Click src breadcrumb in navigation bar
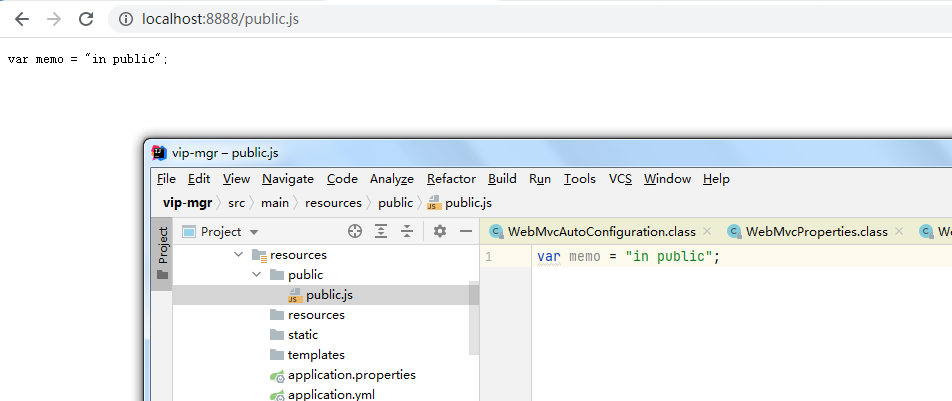Viewport: 952px width, 401px height. tap(236, 203)
